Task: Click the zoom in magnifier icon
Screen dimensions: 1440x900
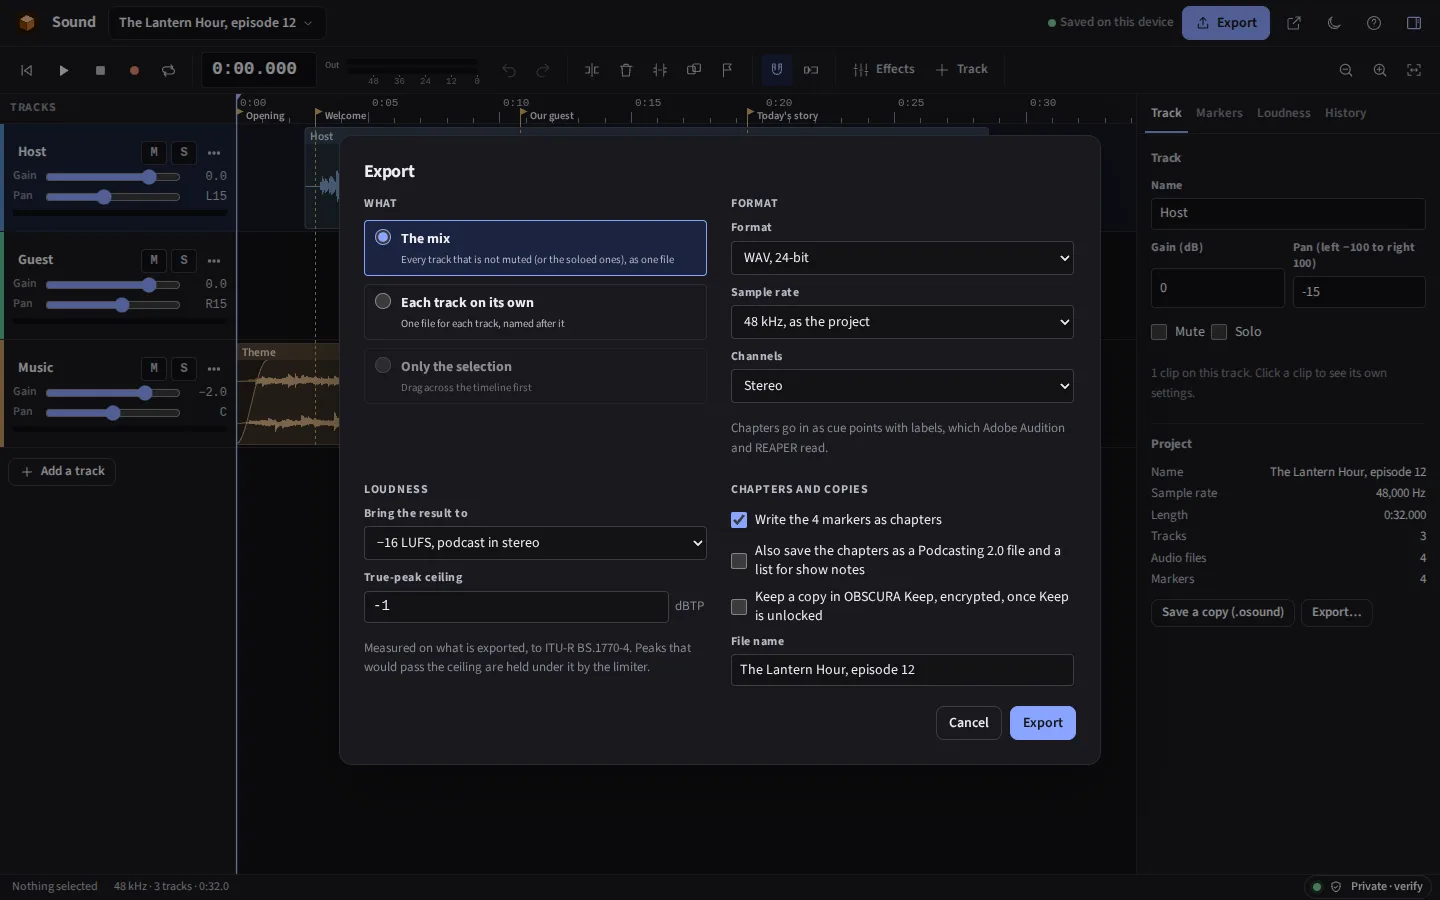Action: (x=1380, y=70)
